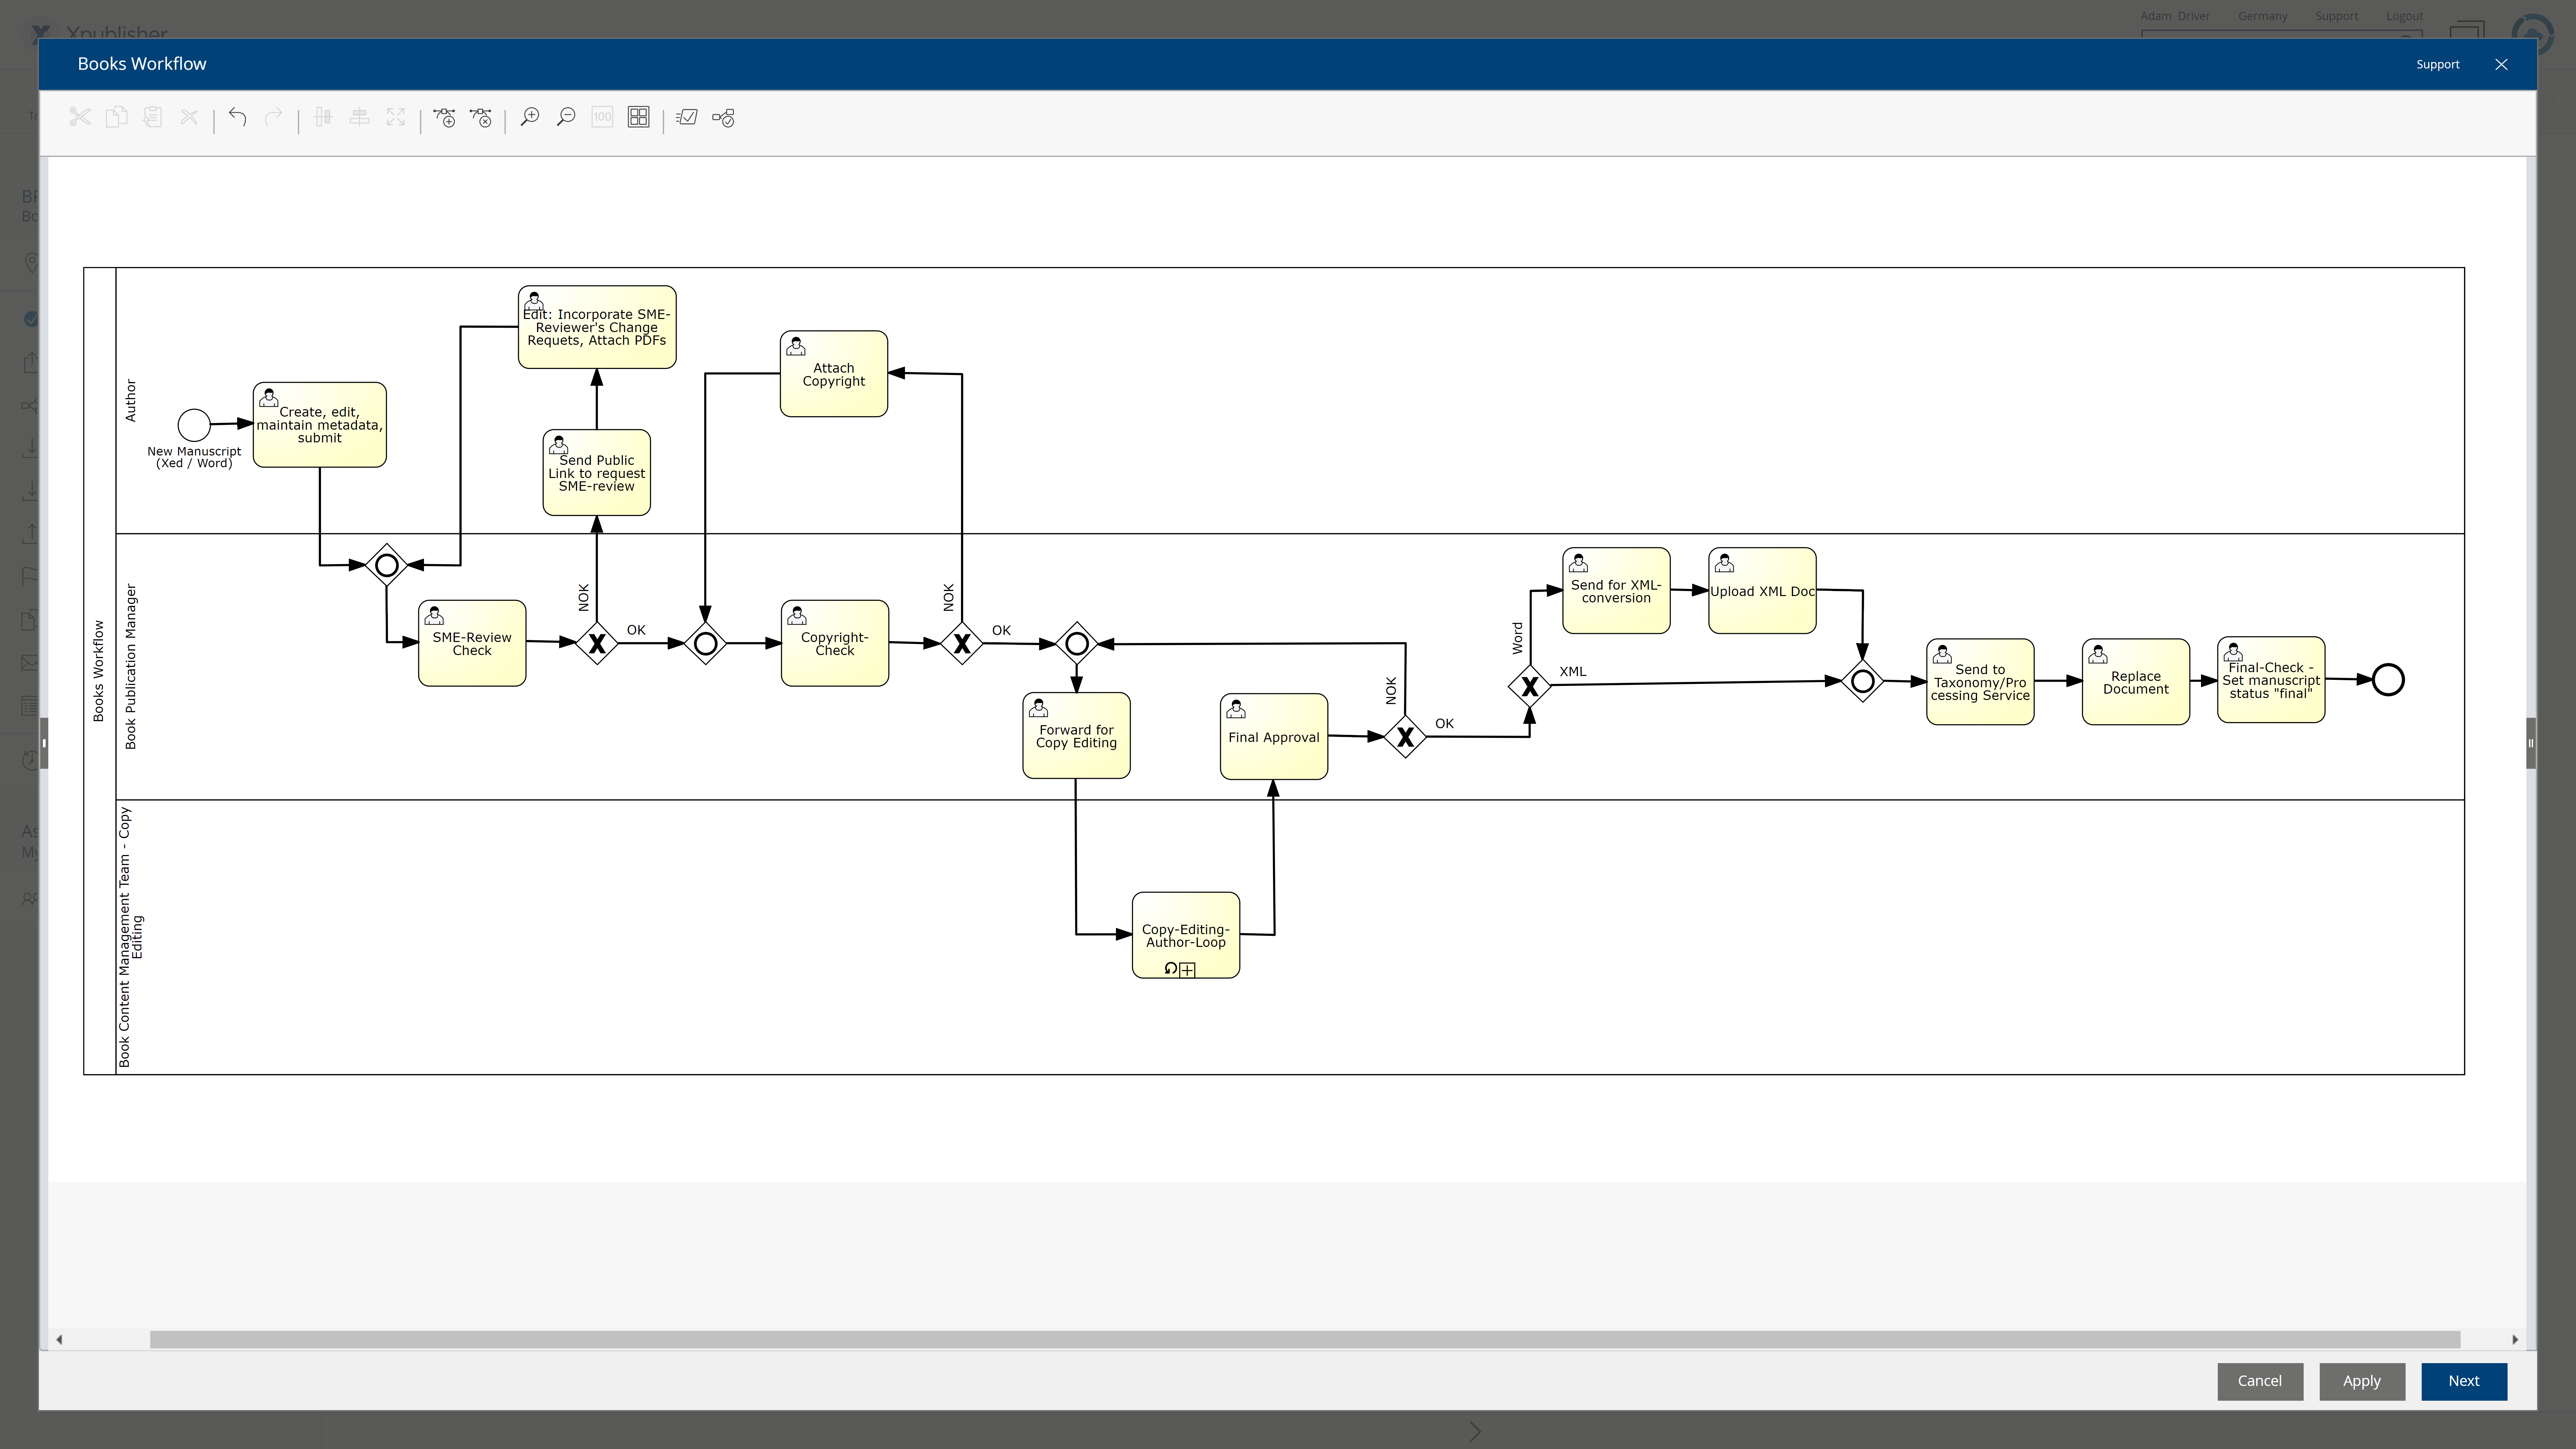Click the Undo arrow icon
The height and width of the screenshot is (1449, 2576).
[x=237, y=117]
